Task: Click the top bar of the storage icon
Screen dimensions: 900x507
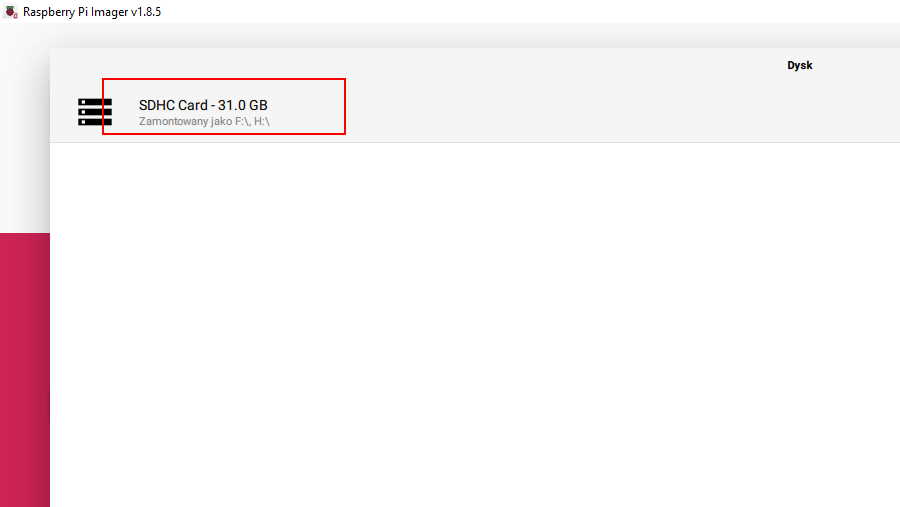Action: click(x=95, y=102)
